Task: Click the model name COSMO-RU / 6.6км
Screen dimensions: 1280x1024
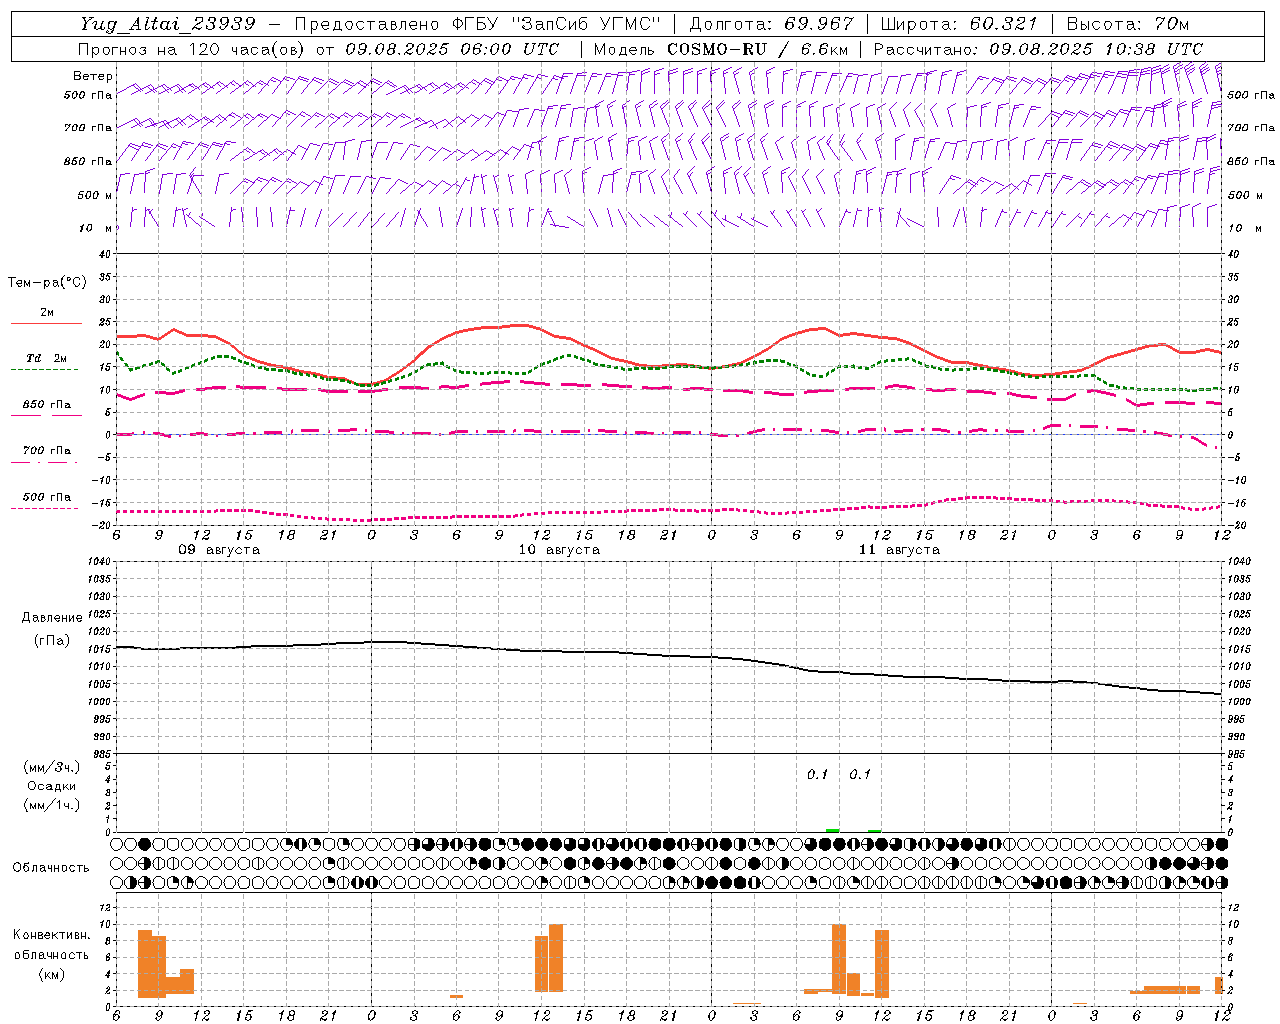Action: click(x=758, y=49)
